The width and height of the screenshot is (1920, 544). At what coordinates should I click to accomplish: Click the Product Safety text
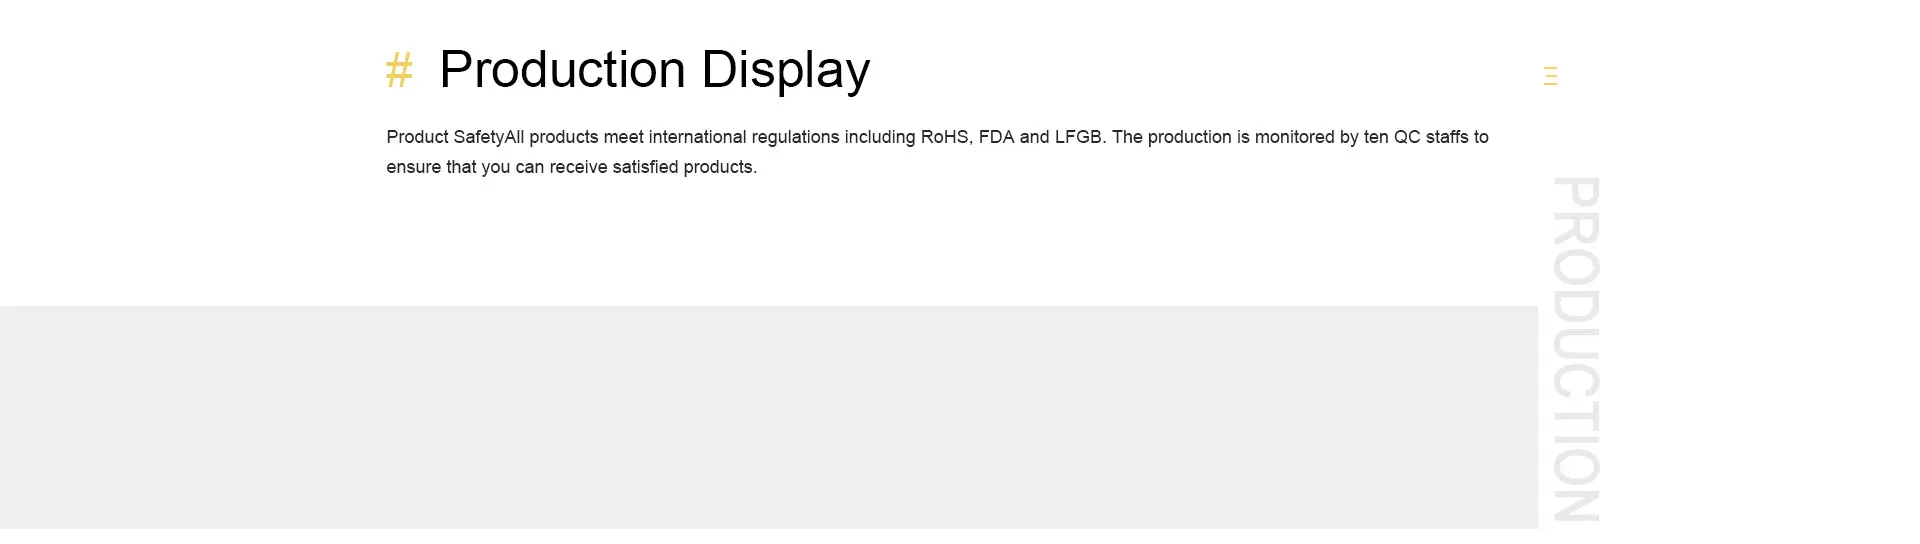445,137
